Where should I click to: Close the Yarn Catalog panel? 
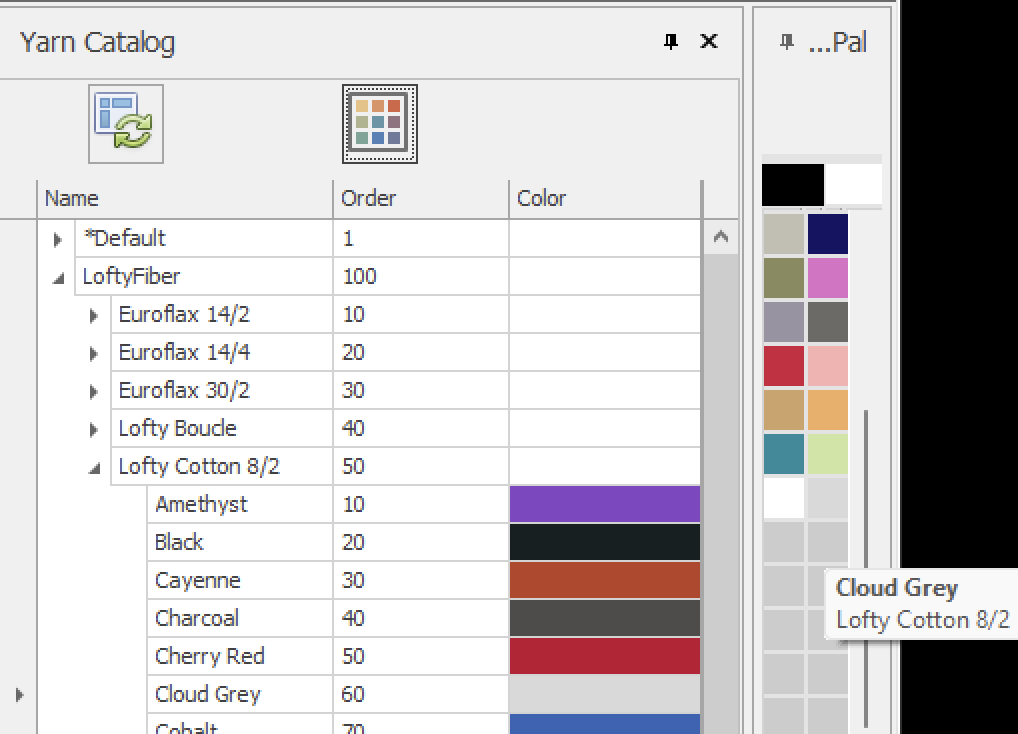709,41
